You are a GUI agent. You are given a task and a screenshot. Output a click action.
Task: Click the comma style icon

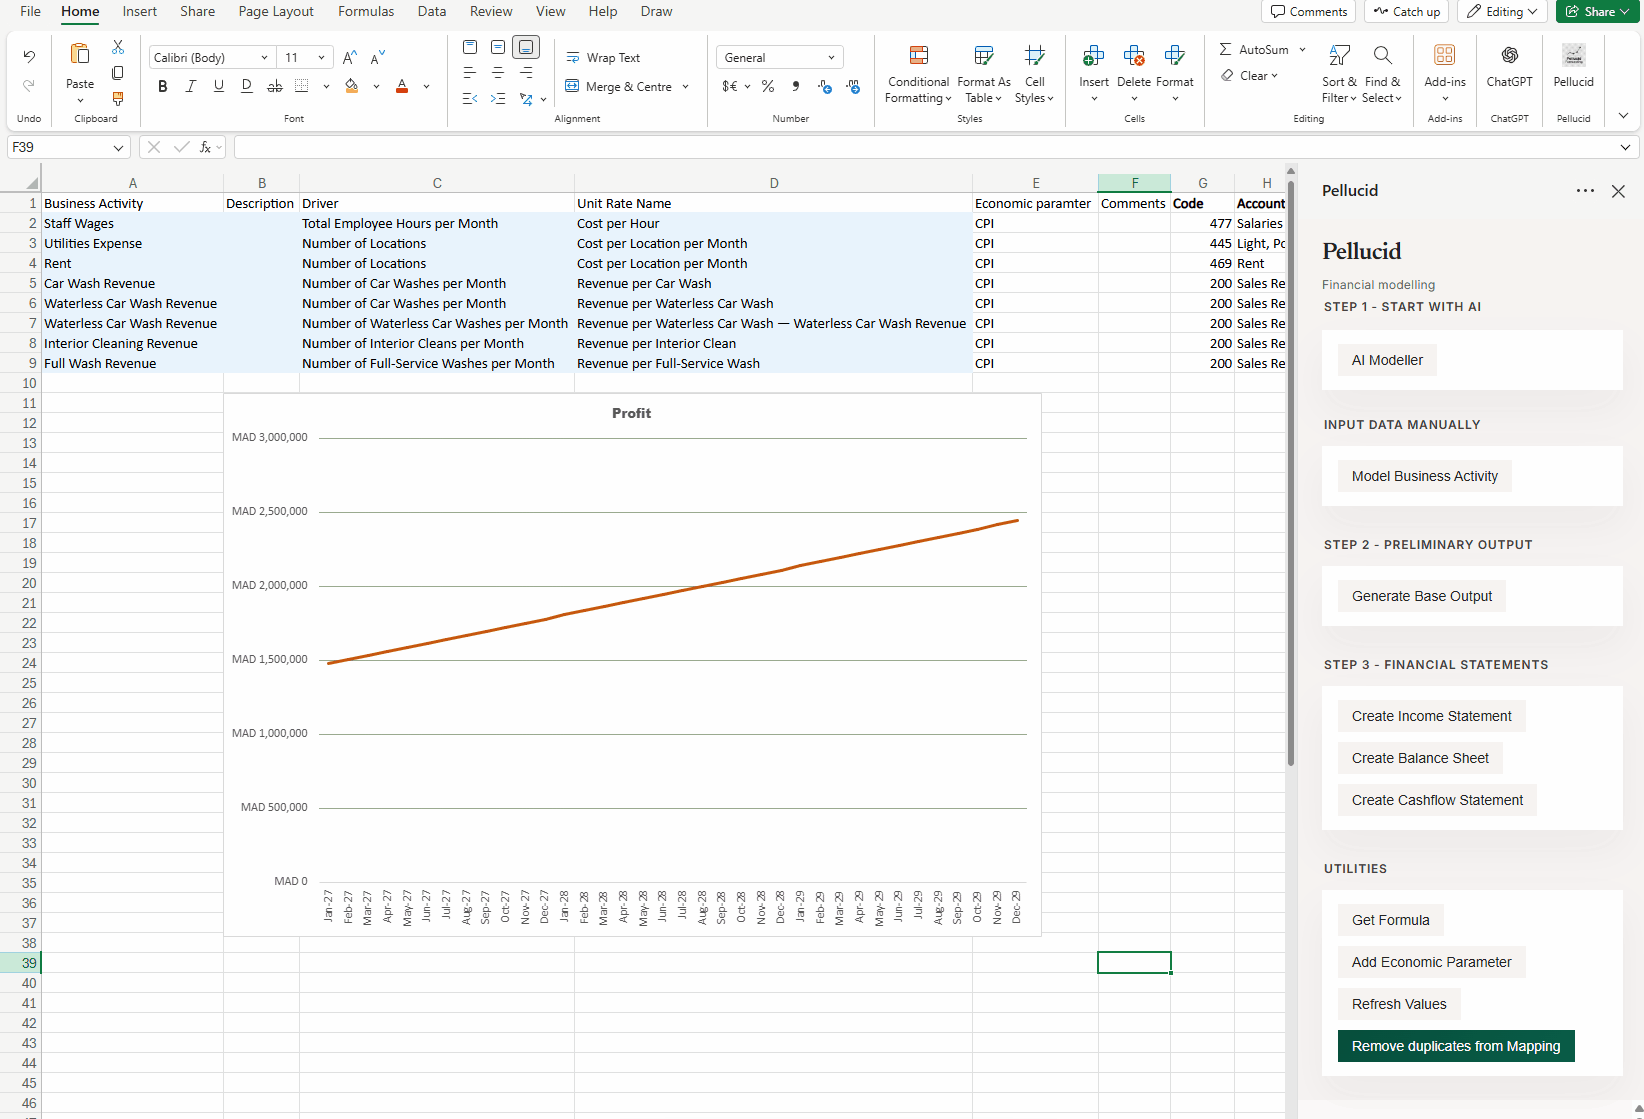796,87
